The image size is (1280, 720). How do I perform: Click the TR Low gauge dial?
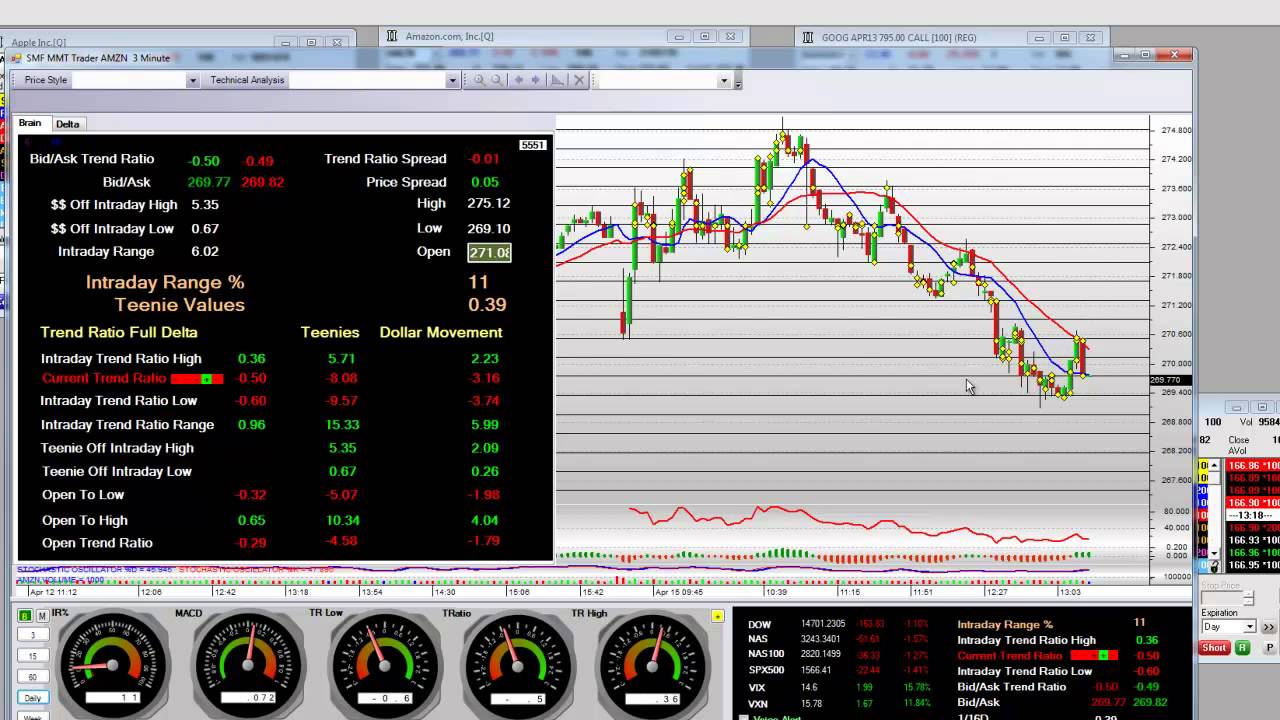383,663
